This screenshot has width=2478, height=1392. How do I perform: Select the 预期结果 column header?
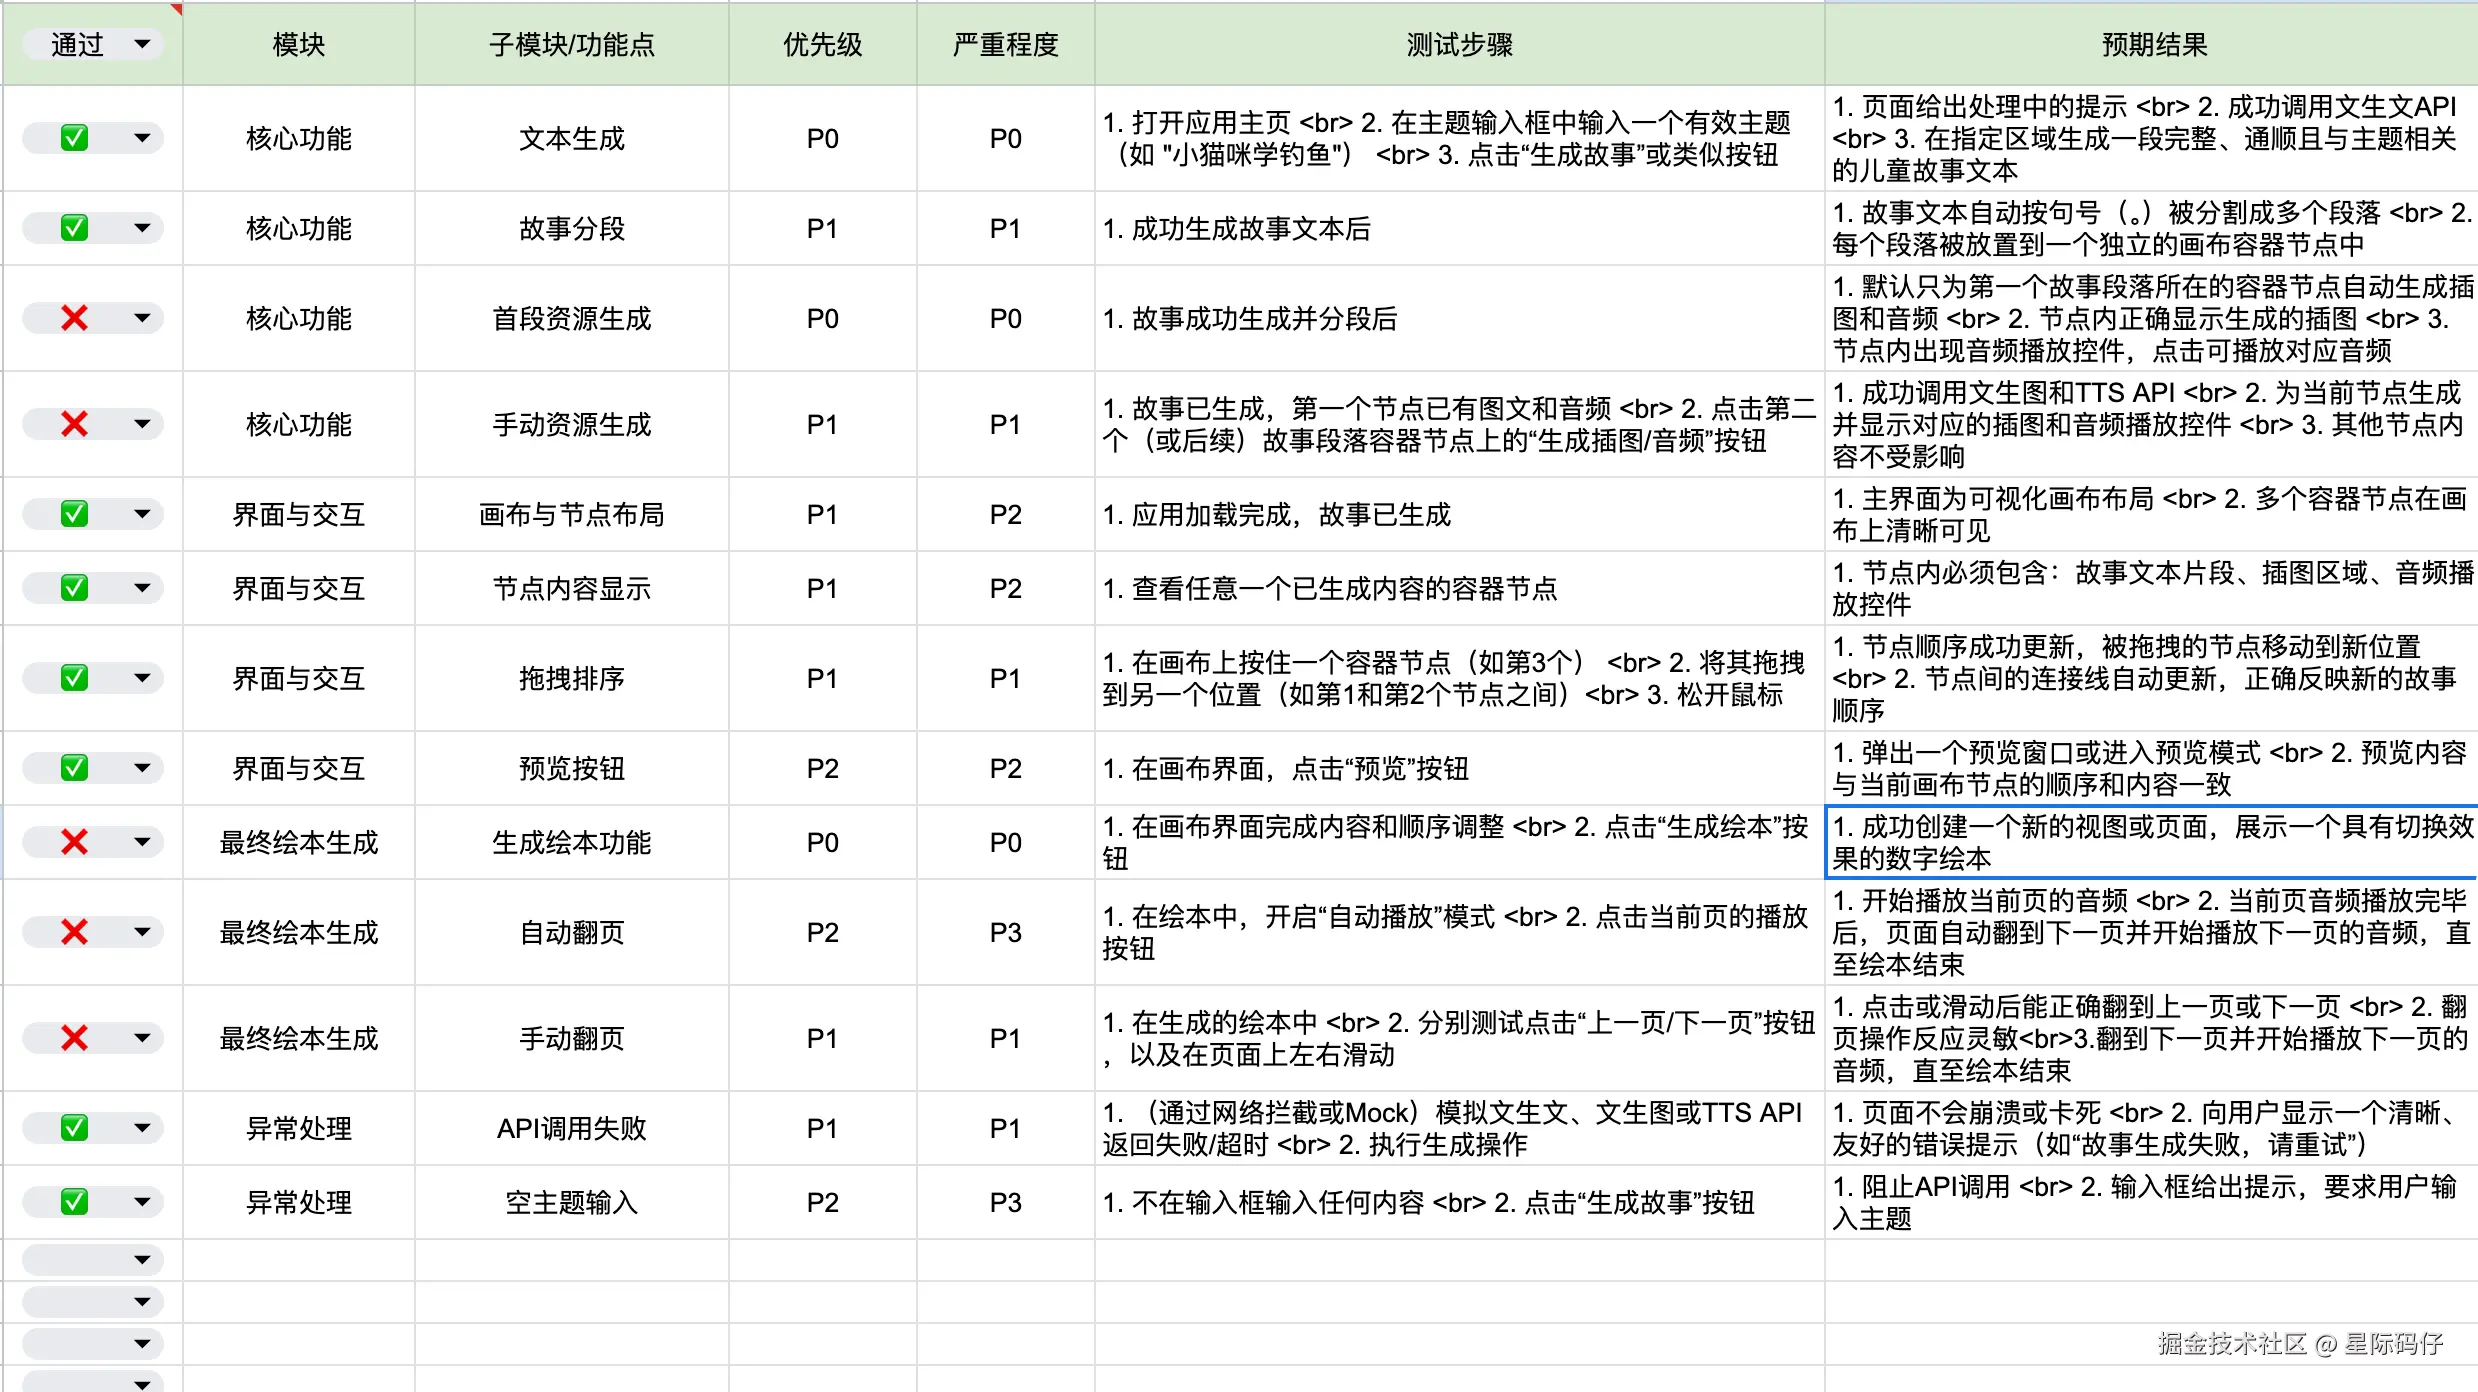tap(2153, 44)
